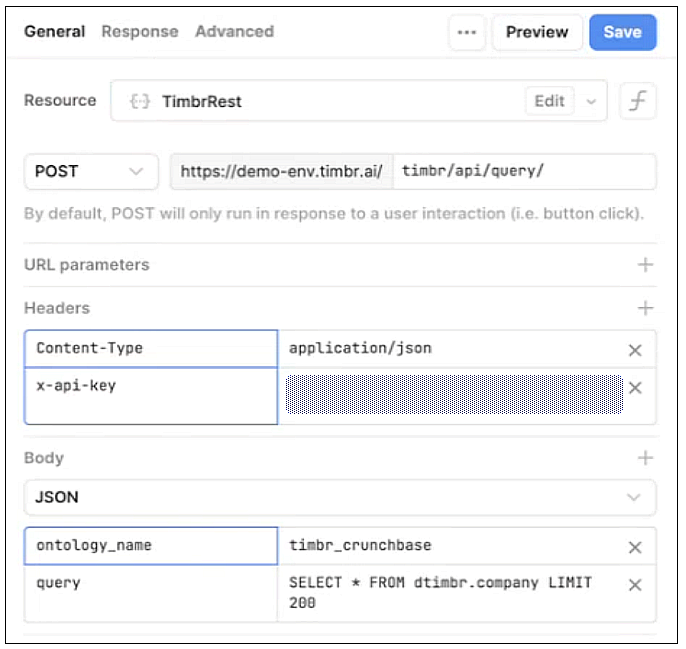Click the https://demo-env.timbr.ai/ base URL

(x=282, y=172)
